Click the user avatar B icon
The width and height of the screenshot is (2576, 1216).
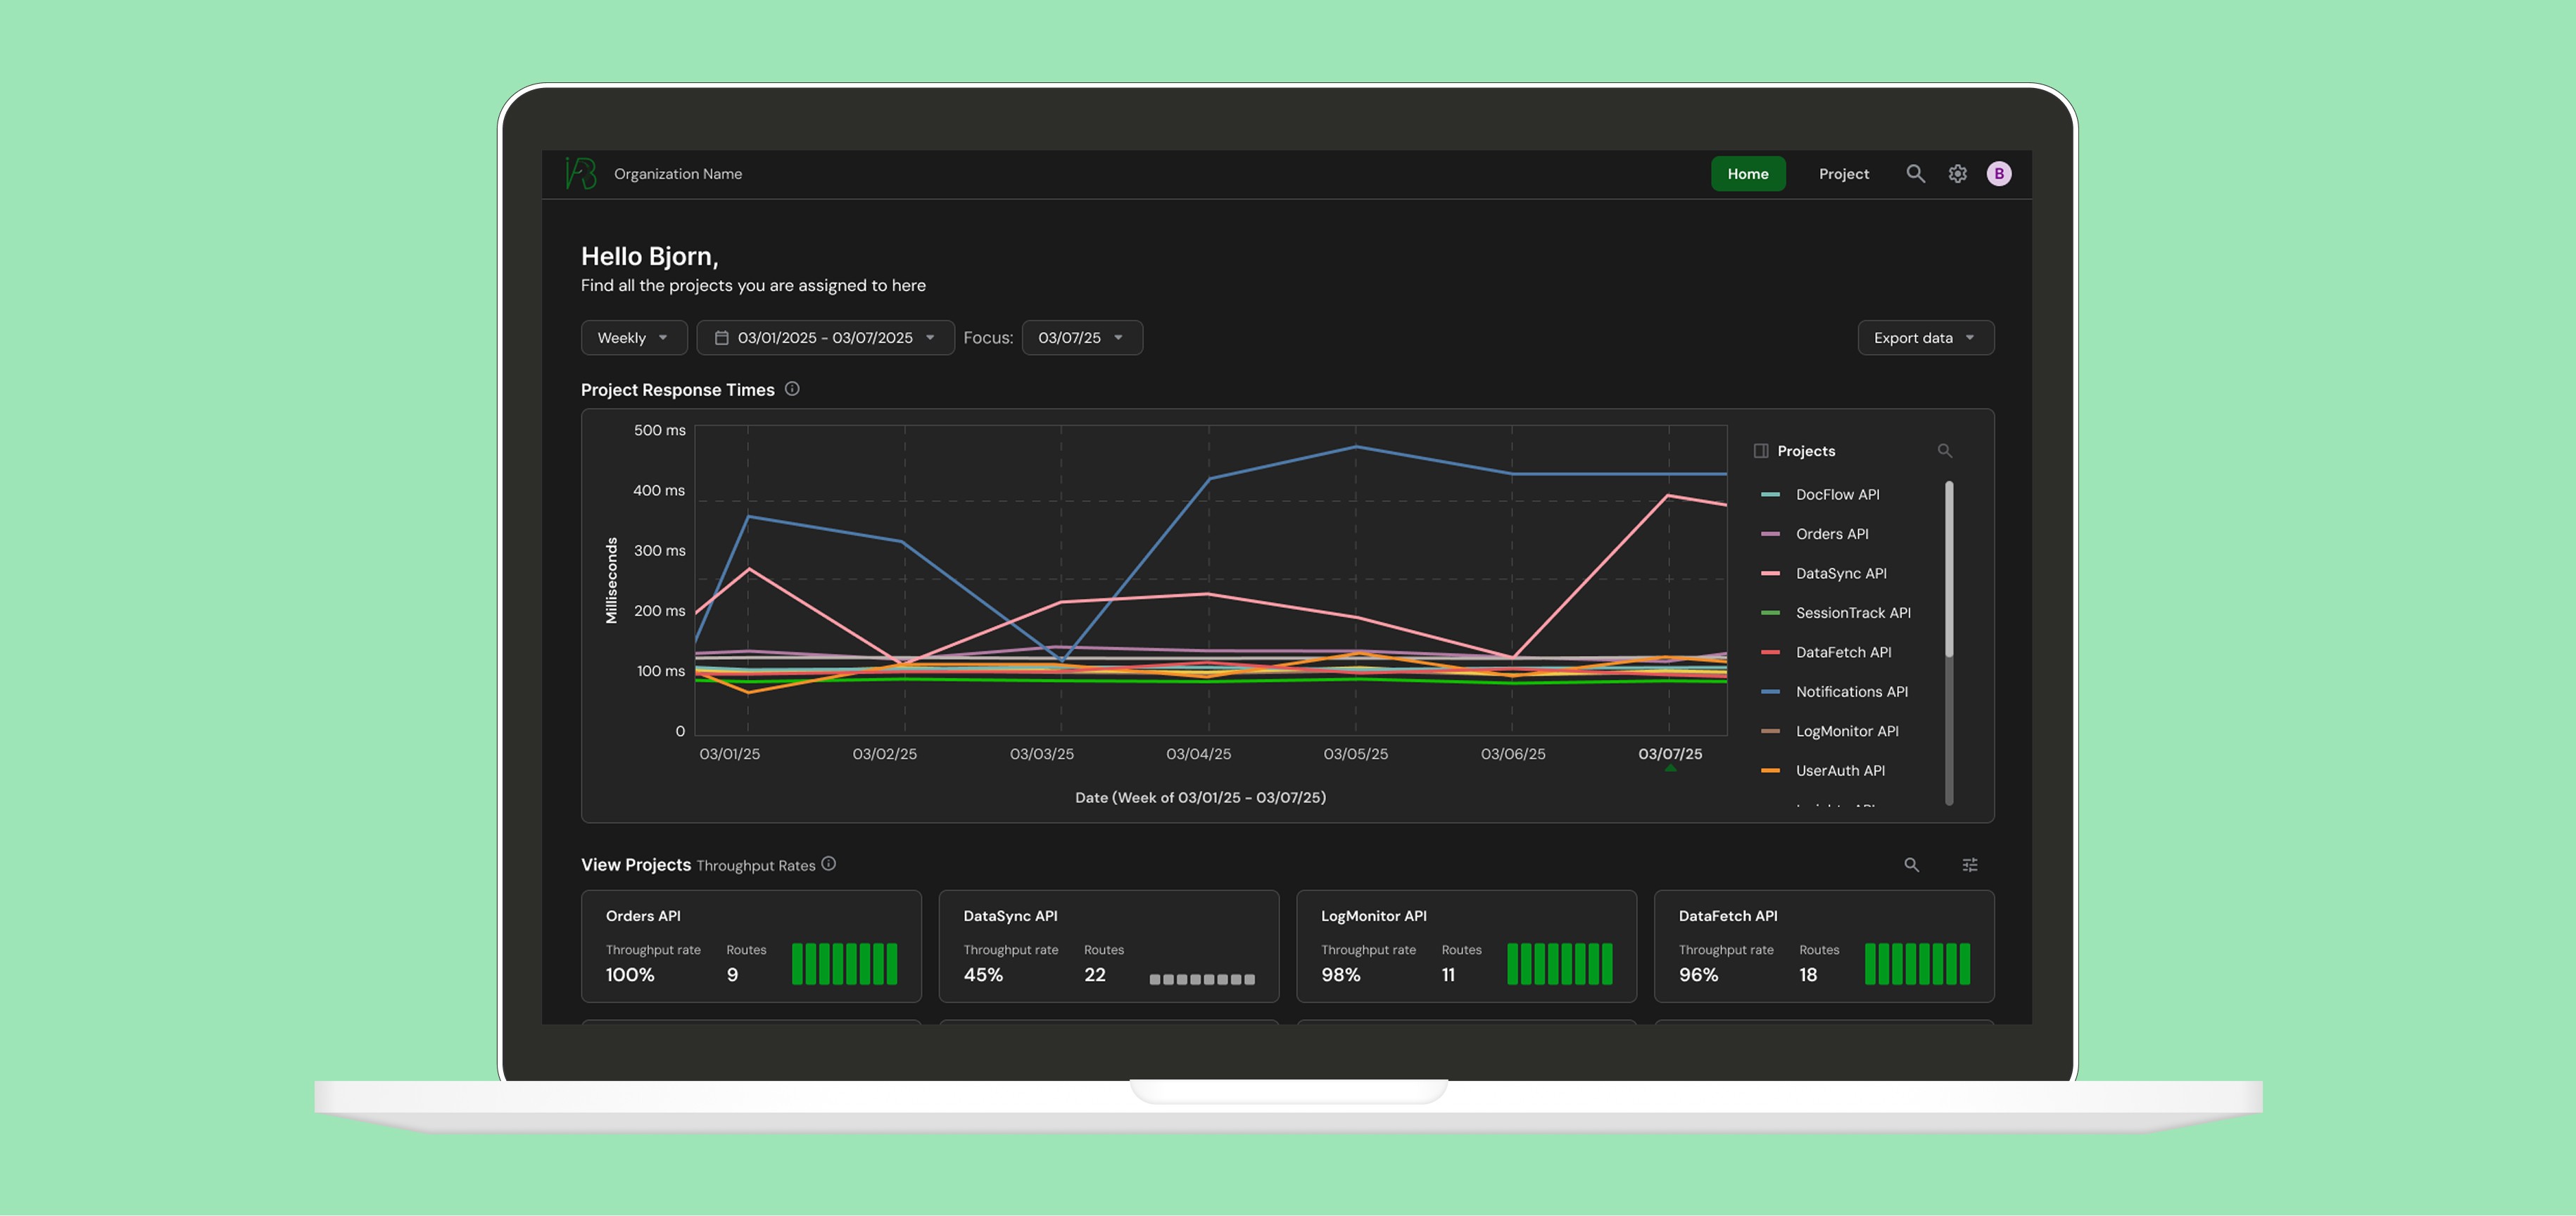[1998, 173]
